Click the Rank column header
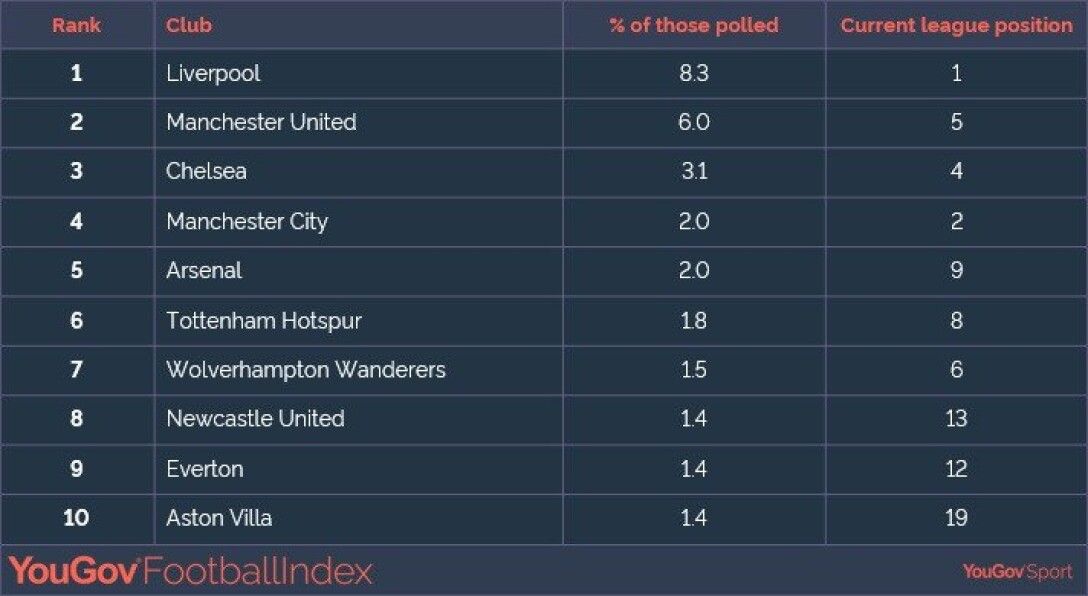 click(x=76, y=26)
